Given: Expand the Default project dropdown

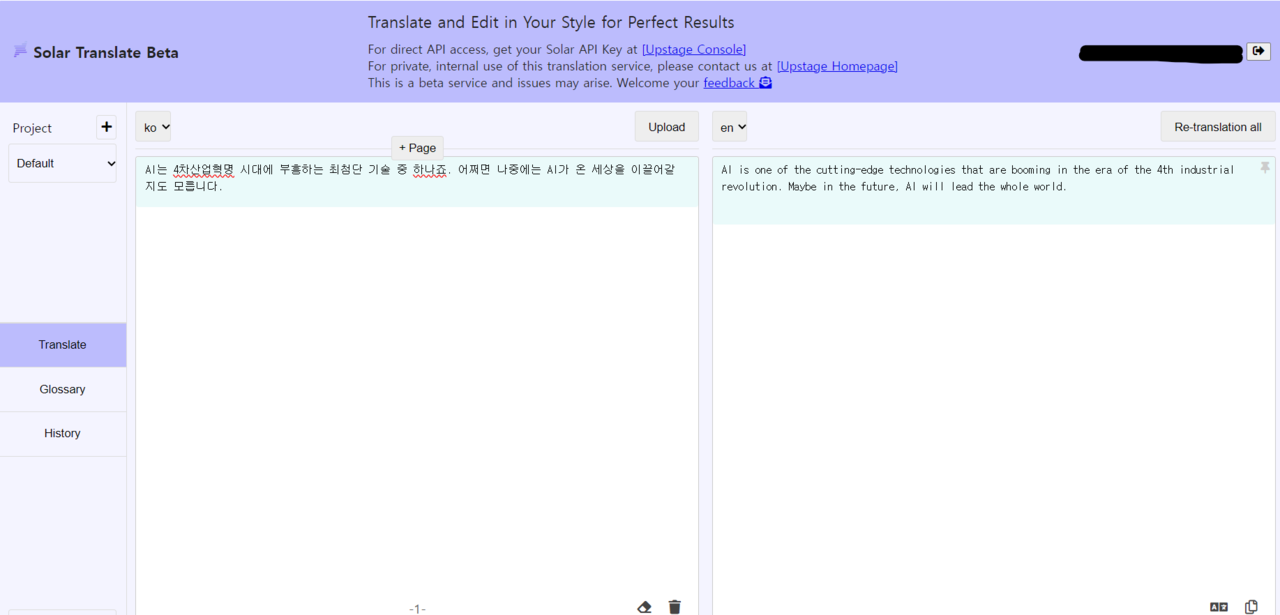Looking at the screenshot, I should coord(62,163).
